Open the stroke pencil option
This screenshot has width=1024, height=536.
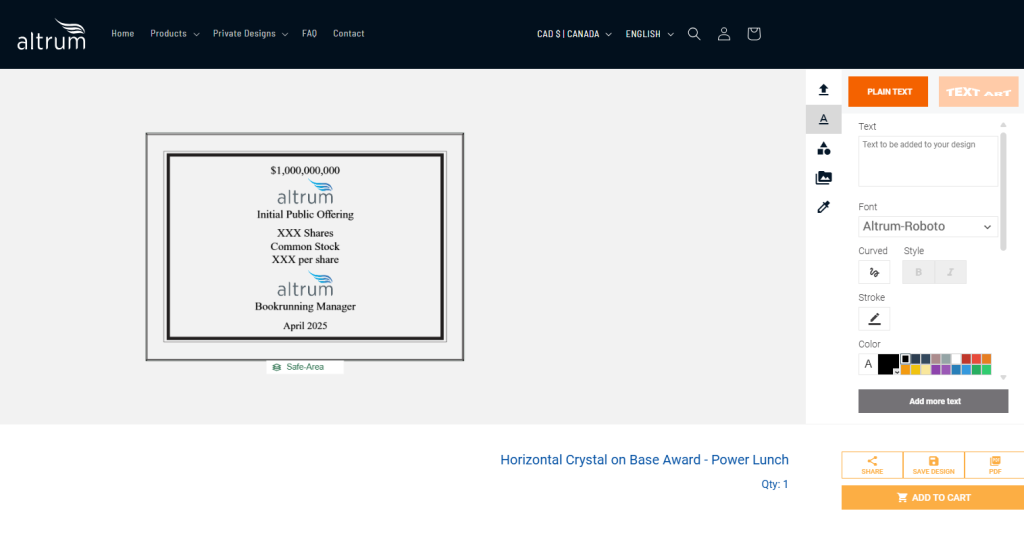(874, 319)
